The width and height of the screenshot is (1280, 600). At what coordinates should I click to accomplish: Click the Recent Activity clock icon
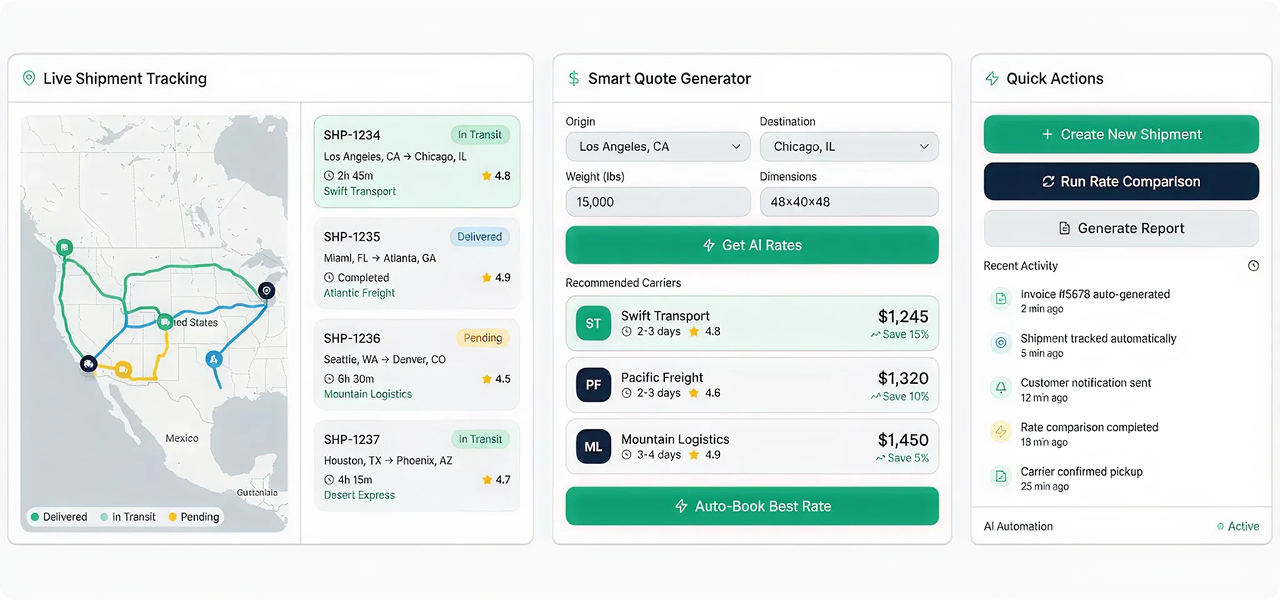[x=1253, y=266]
